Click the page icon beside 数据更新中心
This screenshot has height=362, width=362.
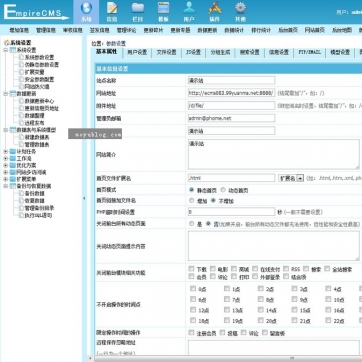point(21,101)
